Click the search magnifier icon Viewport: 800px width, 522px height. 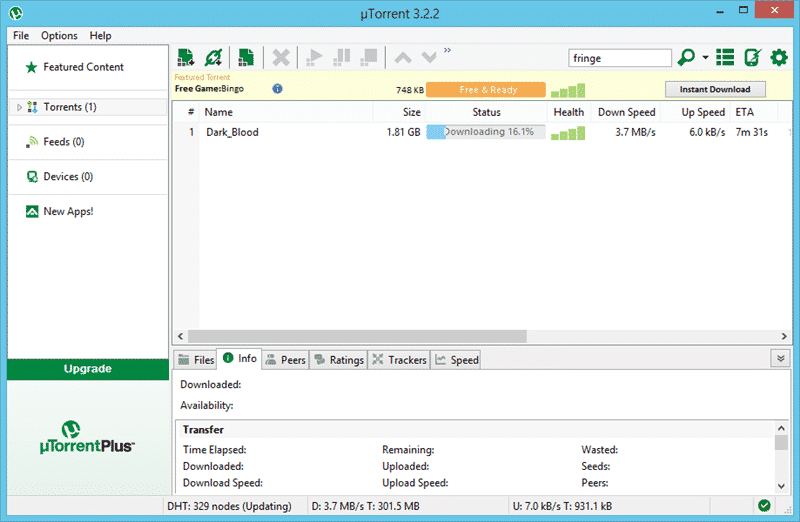(x=687, y=58)
